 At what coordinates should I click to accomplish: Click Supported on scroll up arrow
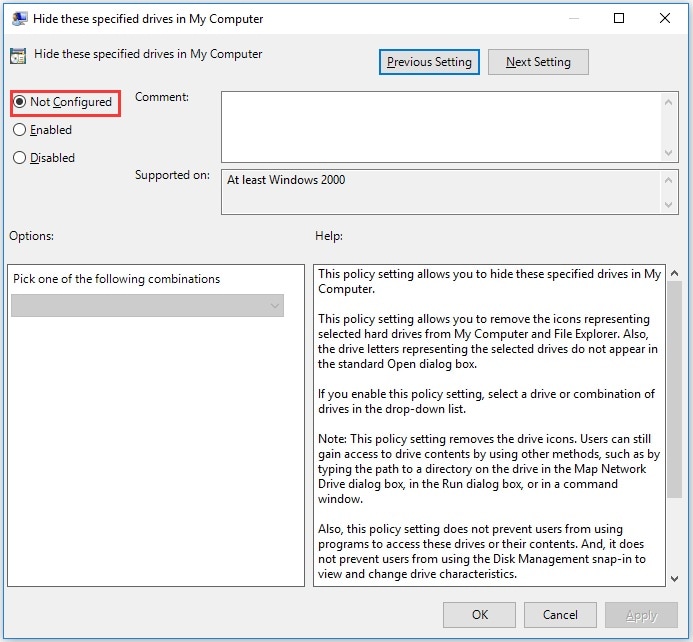tap(669, 180)
